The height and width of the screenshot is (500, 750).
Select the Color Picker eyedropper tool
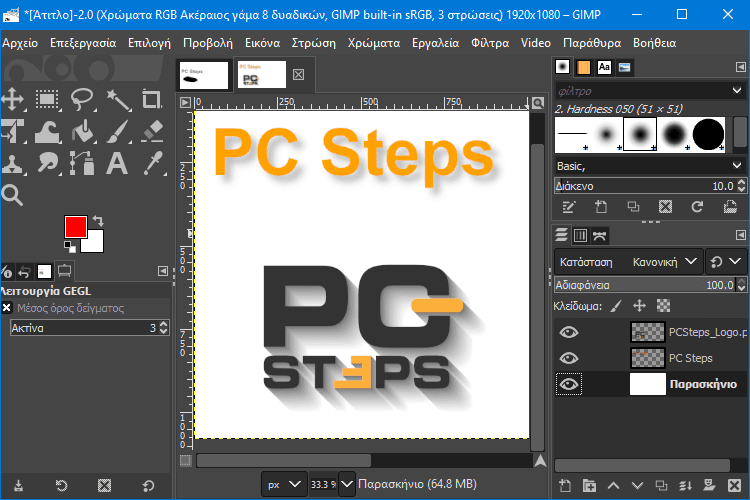point(152,163)
